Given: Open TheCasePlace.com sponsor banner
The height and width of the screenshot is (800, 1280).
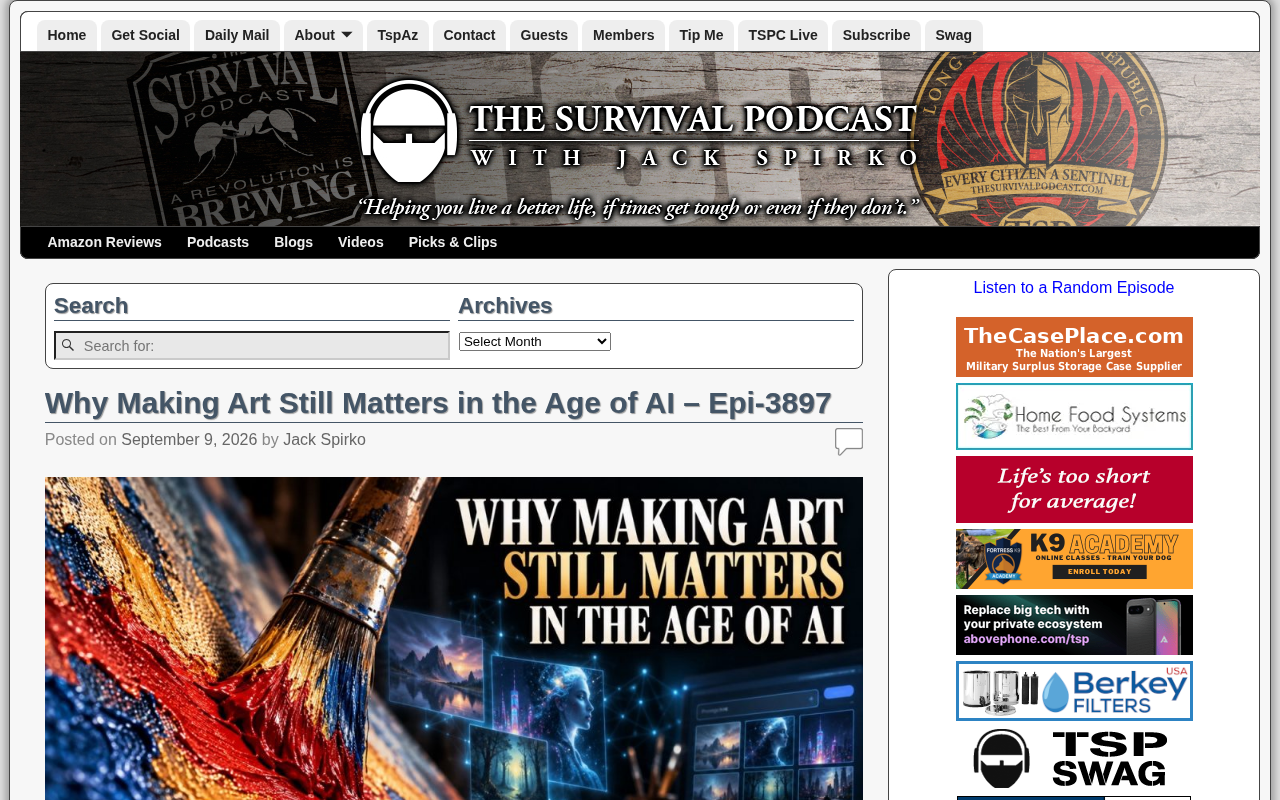Looking at the screenshot, I should click(1074, 347).
